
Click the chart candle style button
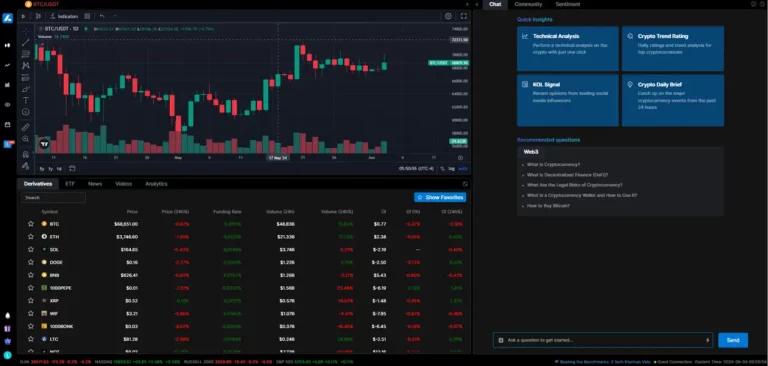coord(38,16)
